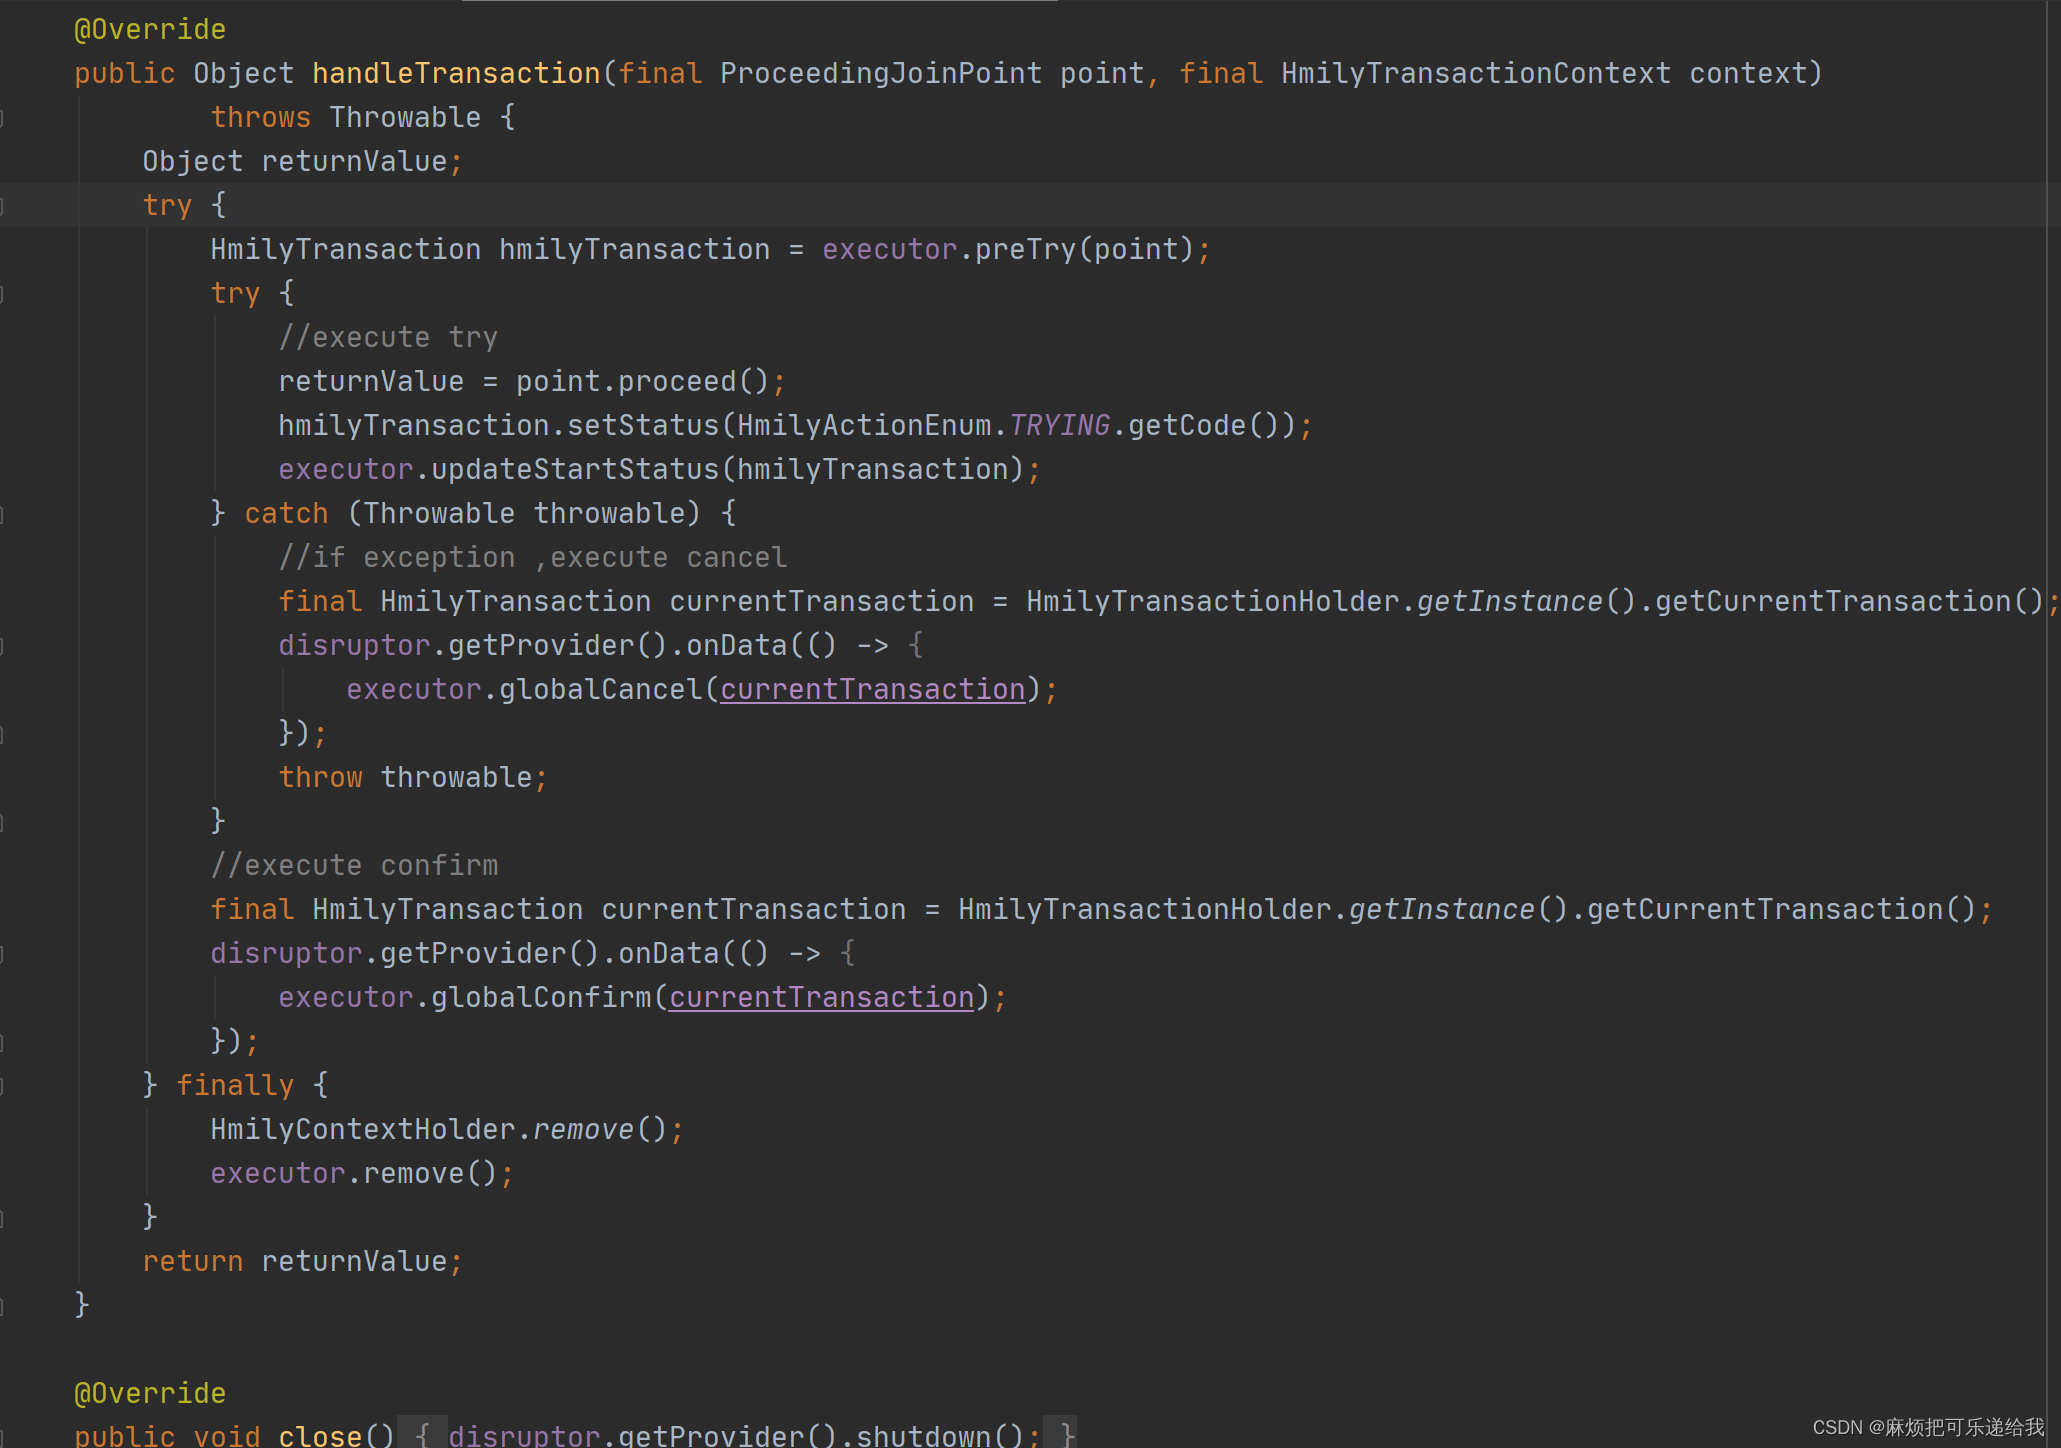
Task: Click the 'throw' keyword before throwable
Action: tap(320, 777)
